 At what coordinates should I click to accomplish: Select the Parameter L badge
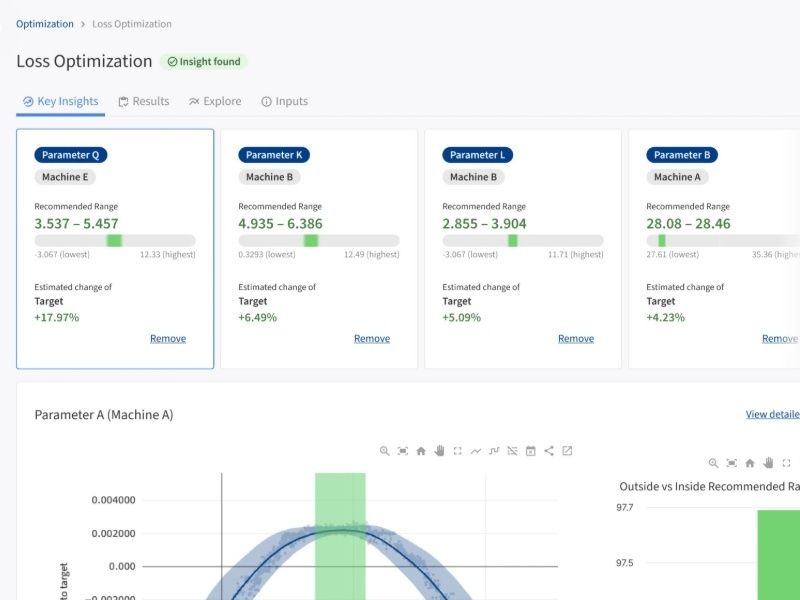click(478, 155)
